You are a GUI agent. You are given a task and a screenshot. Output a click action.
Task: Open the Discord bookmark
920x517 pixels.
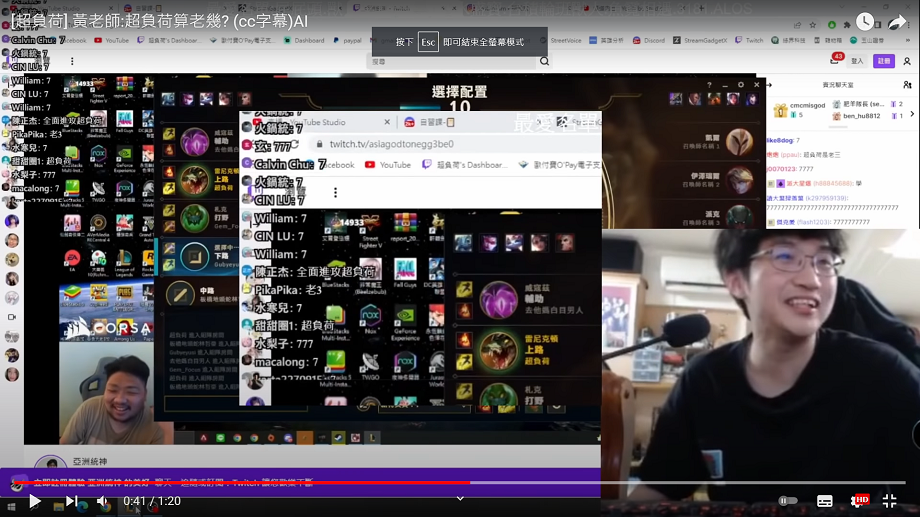pyautogui.click(x=649, y=40)
